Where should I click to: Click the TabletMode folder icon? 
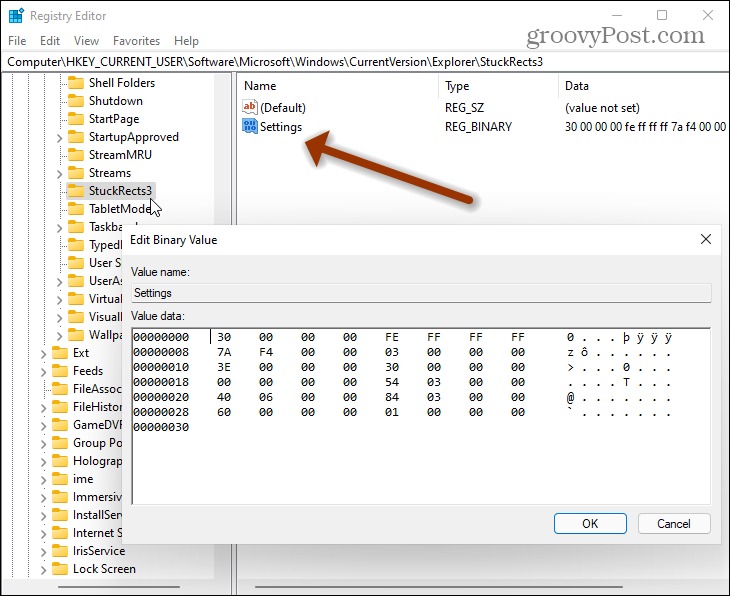click(x=76, y=209)
